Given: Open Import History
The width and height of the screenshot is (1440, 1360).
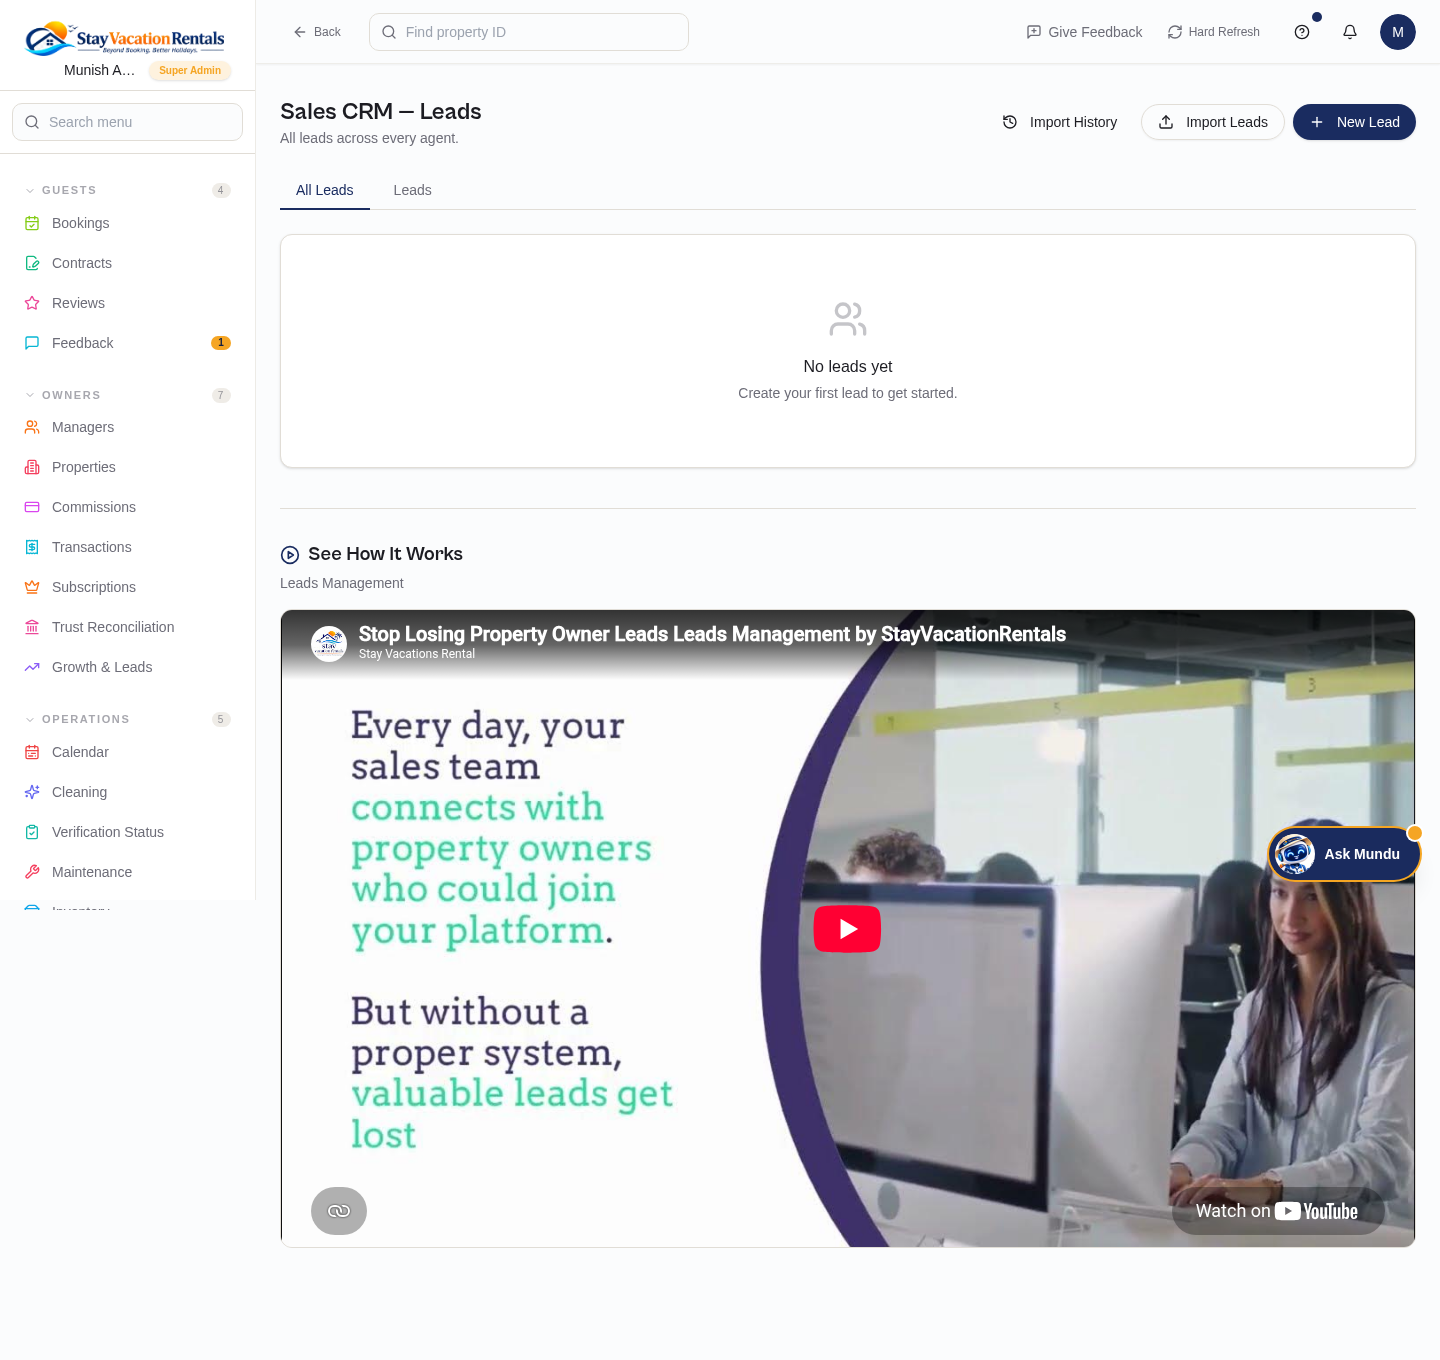Looking at the screenshot, I should point(1060,122).
